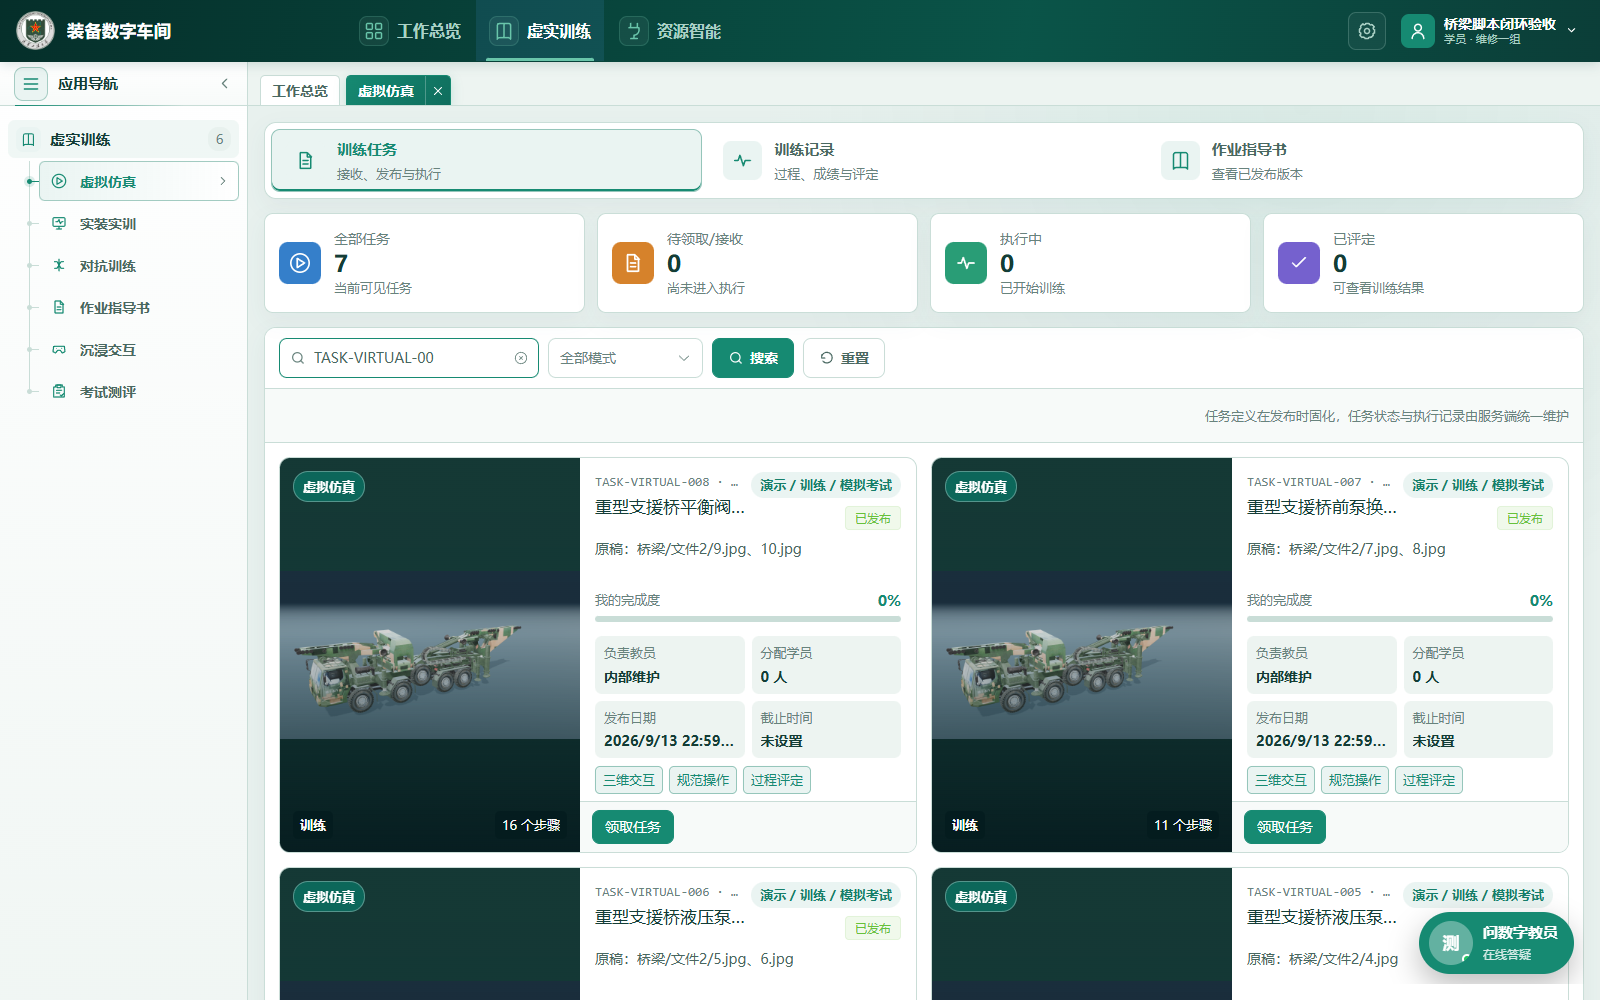This screenshot has height=1000, width=1600.
Task: Click the 原稿: 桥梁/文件2/4.jpg text
Action: click(x=1322, y=959)
